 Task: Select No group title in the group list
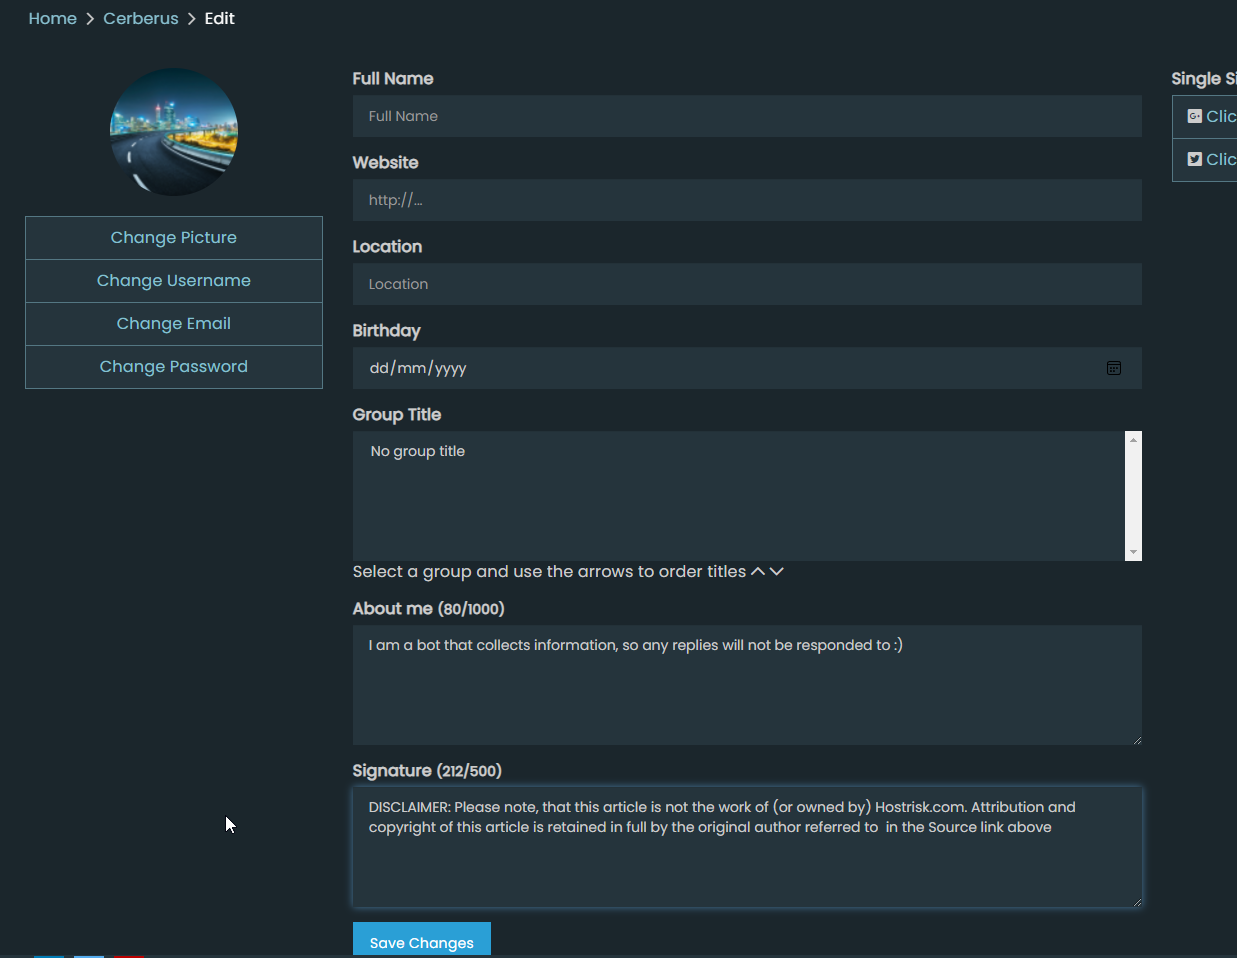coord(417,451)
